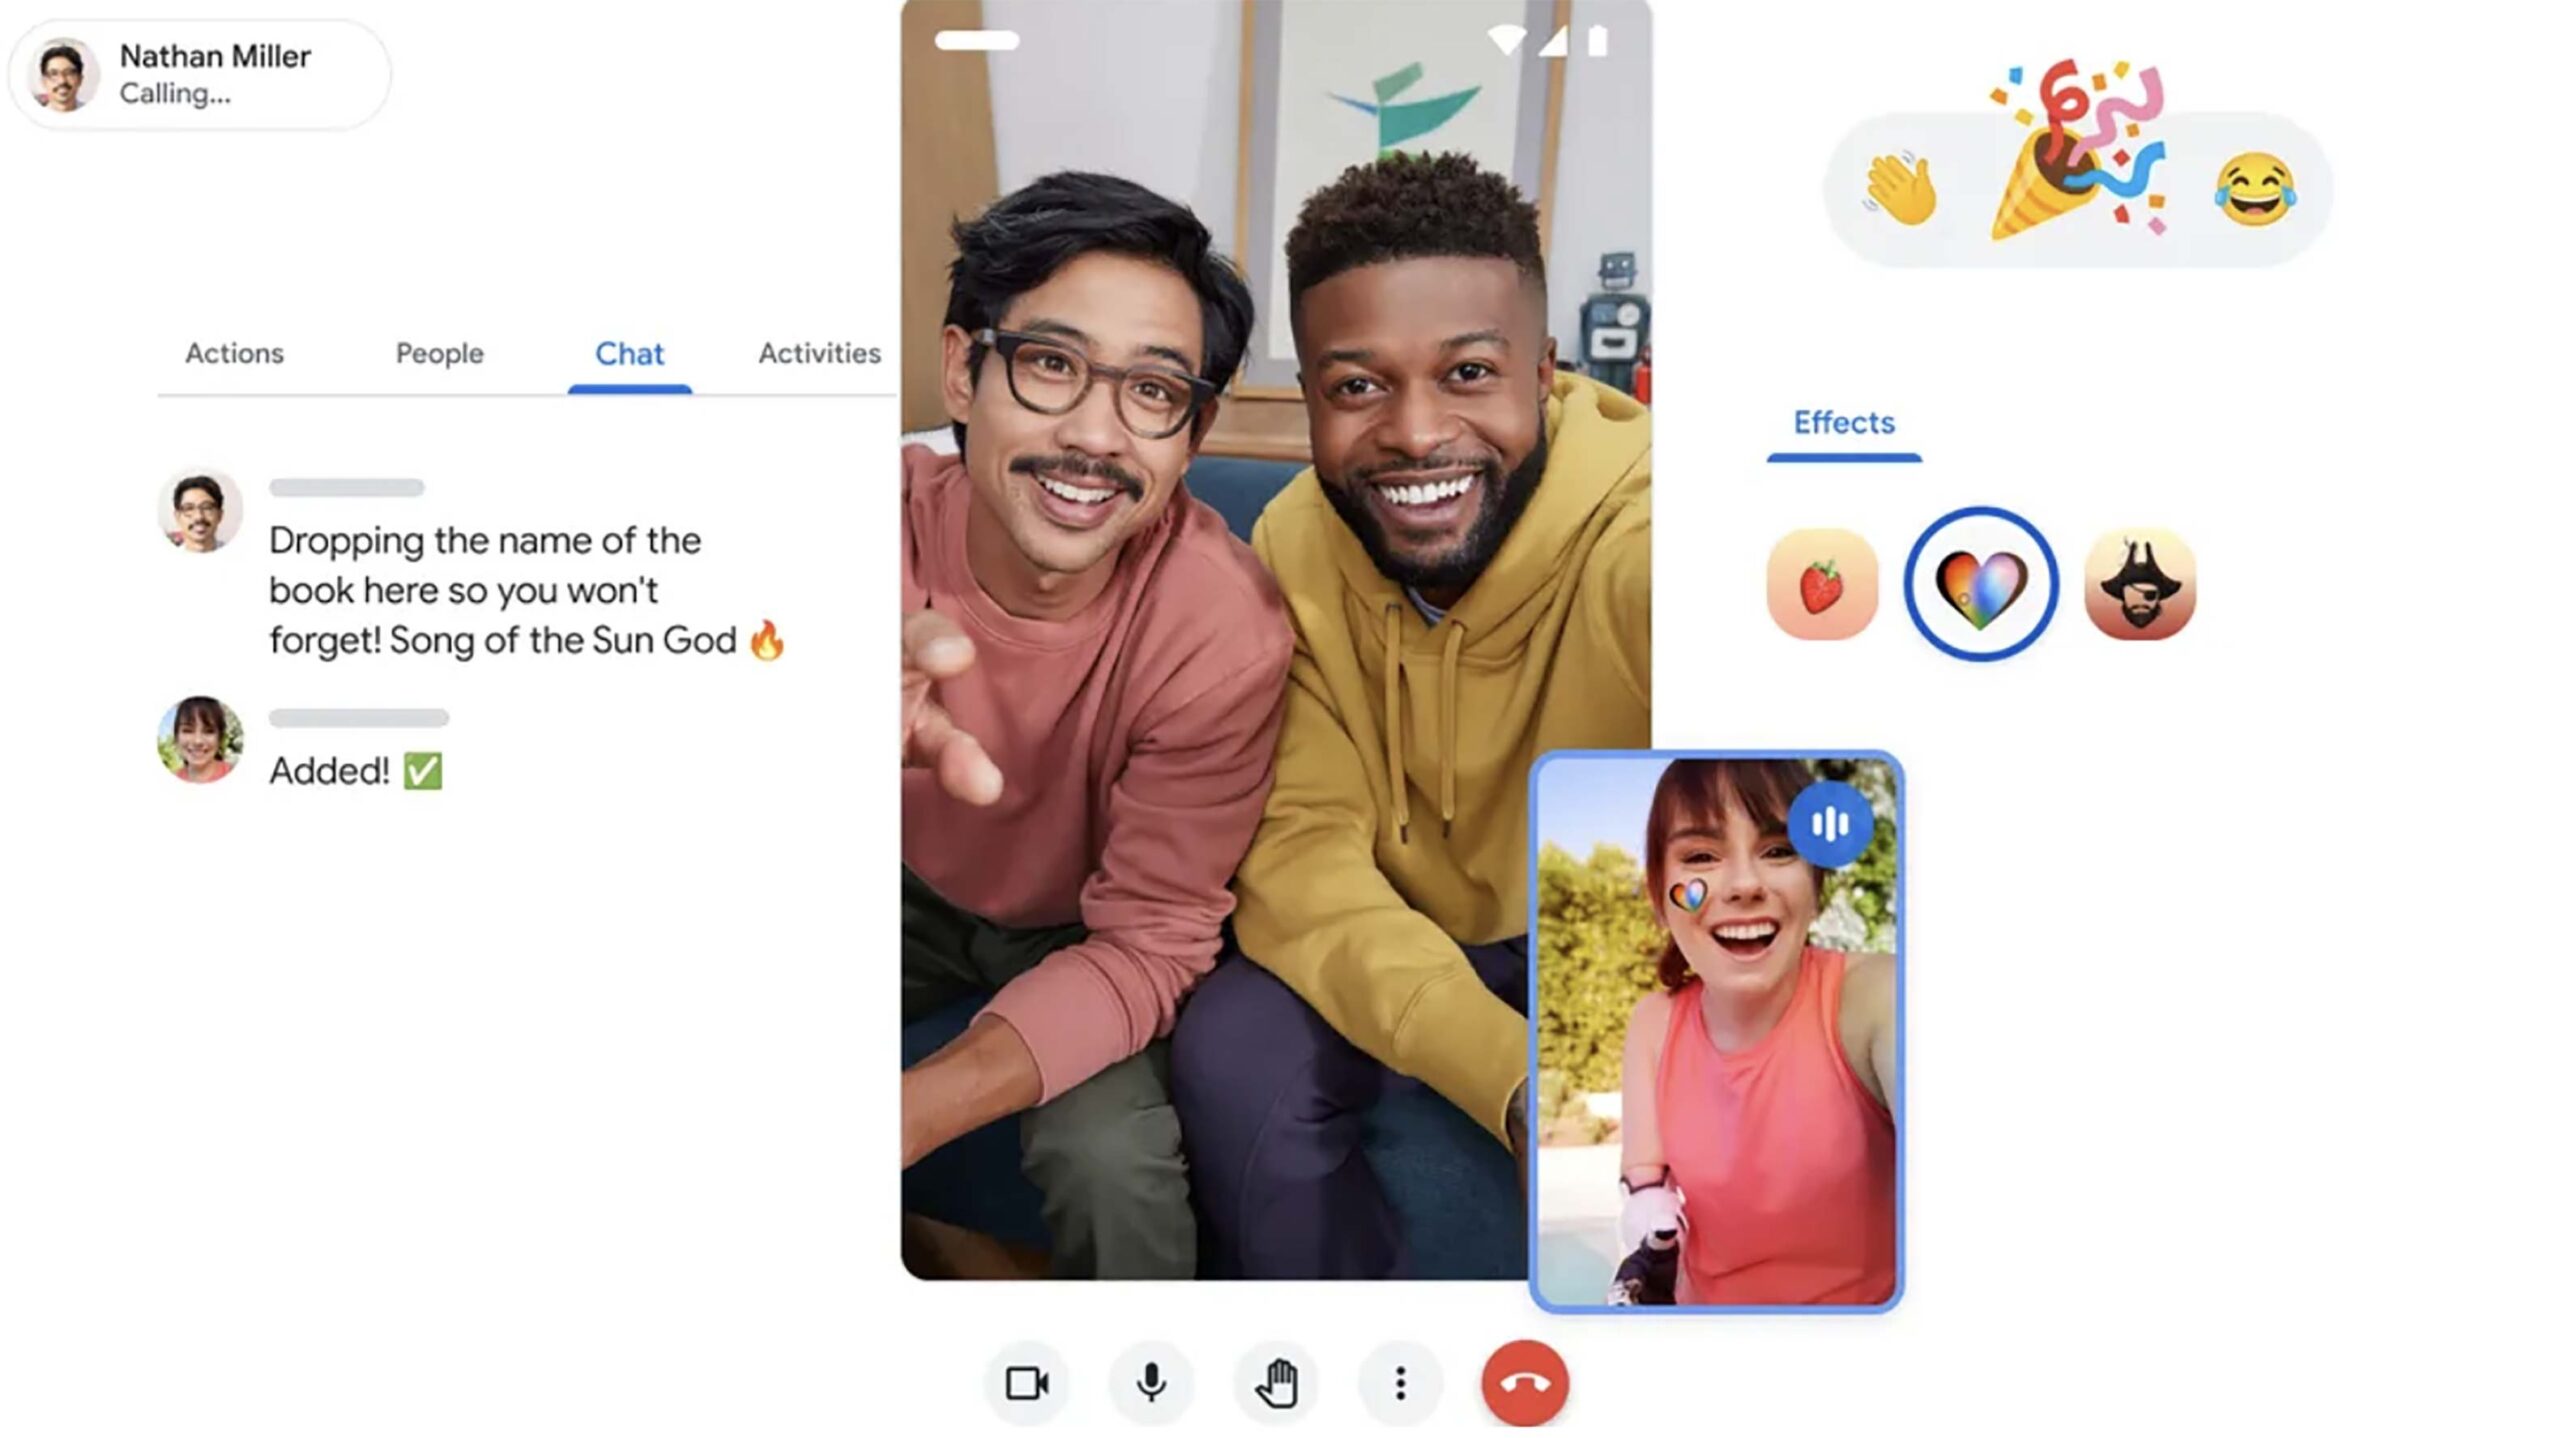Screen dimensions: 2560x1438
Task: Switch to the Actions tab
Action: (234, 353)
